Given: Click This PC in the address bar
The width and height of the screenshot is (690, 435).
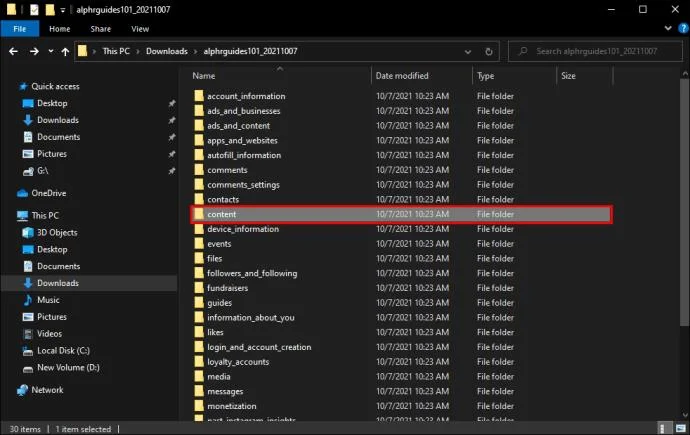Looking at the screenshot, I should [x=116, y=51].
